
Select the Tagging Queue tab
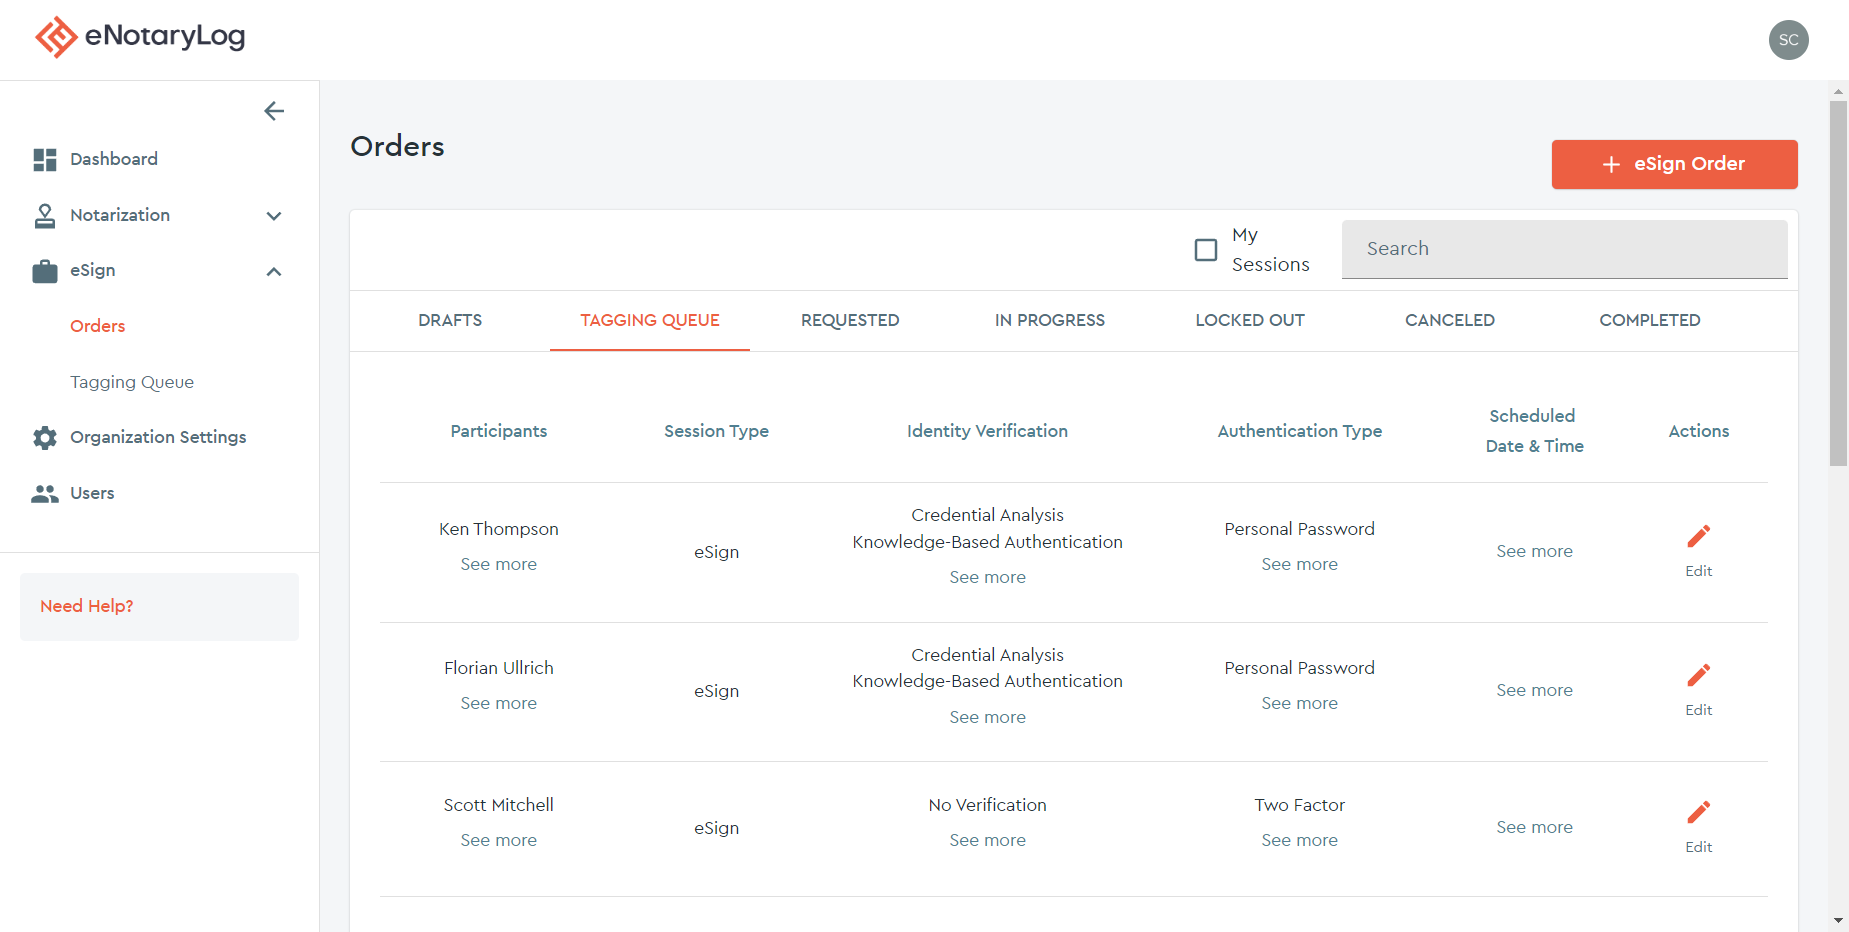coord(650,321)
